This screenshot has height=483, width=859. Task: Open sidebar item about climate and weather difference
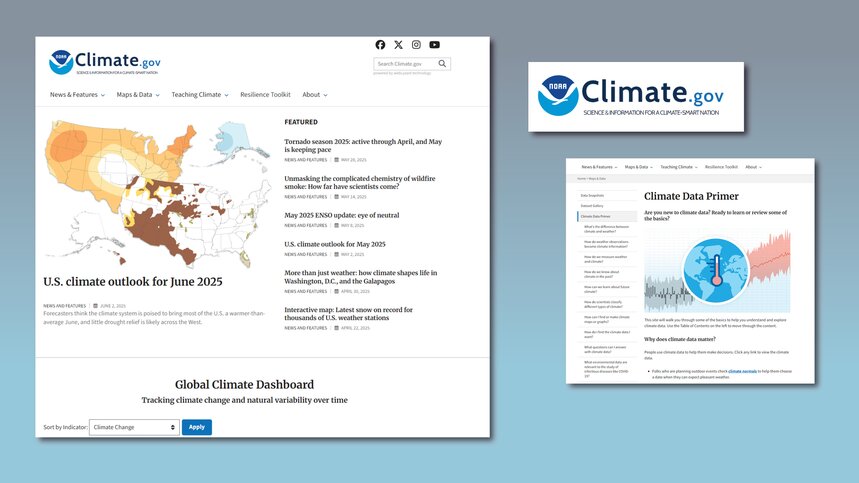[x=606, y=229]
